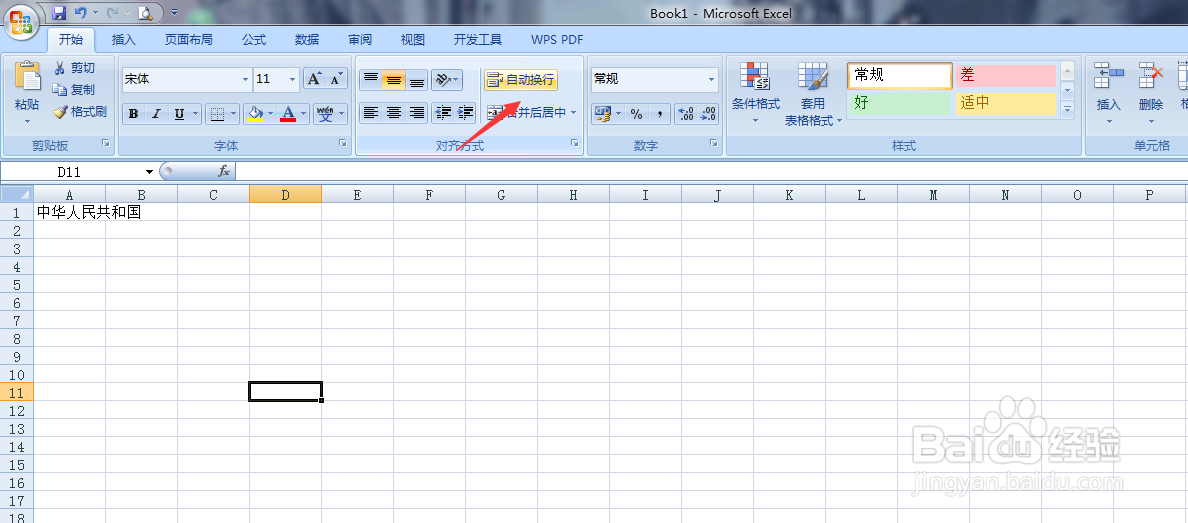Click the print preview quick access icon
The height and width of the screenshot is (523, 1188).
pos(145,13)
